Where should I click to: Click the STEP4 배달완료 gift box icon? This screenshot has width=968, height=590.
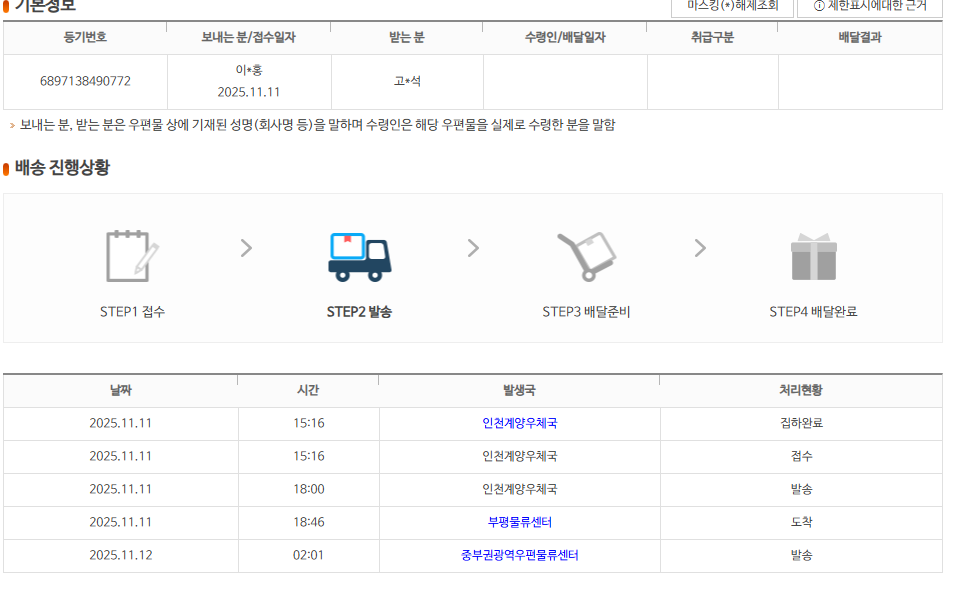(x=813, y=257)
